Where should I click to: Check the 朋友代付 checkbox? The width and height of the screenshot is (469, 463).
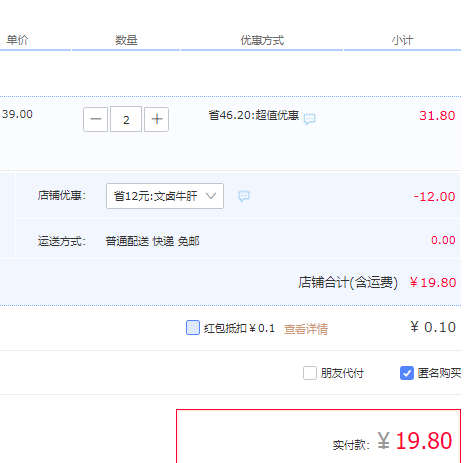click(x=310, y=373)
